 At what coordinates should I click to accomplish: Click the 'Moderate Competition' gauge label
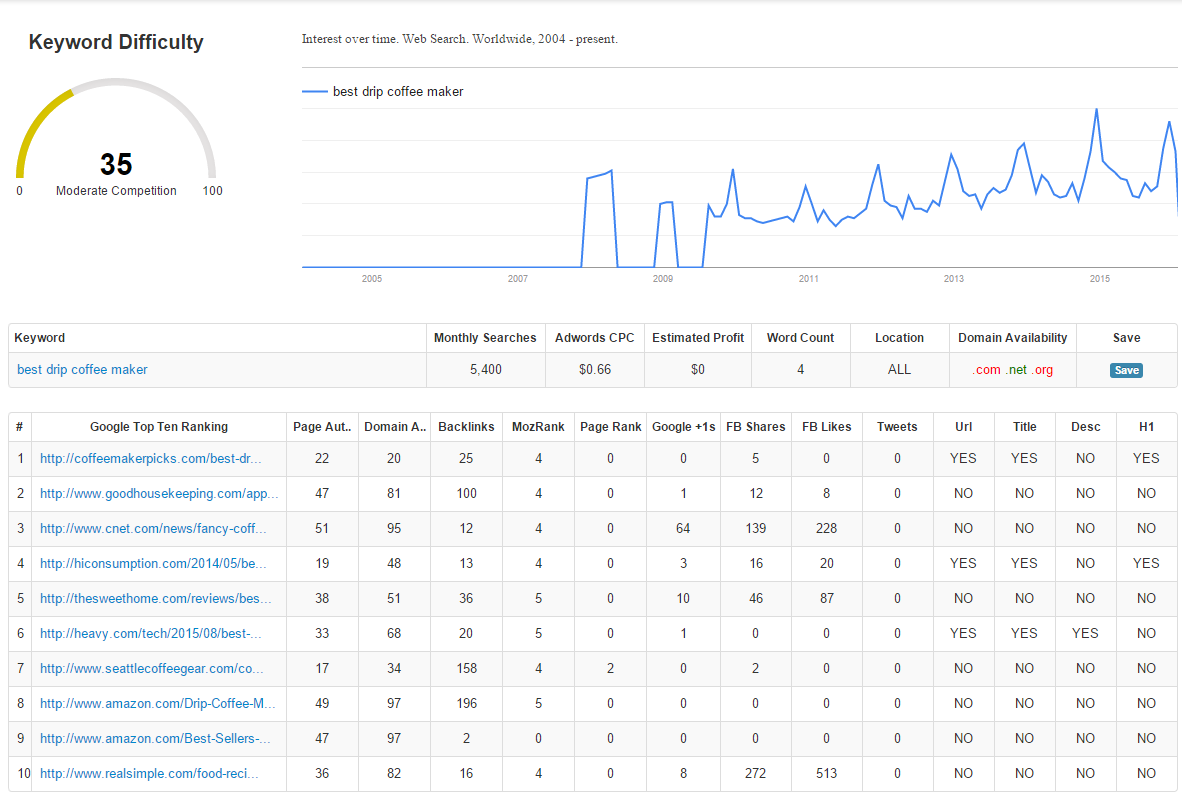(x=116, y=191)
